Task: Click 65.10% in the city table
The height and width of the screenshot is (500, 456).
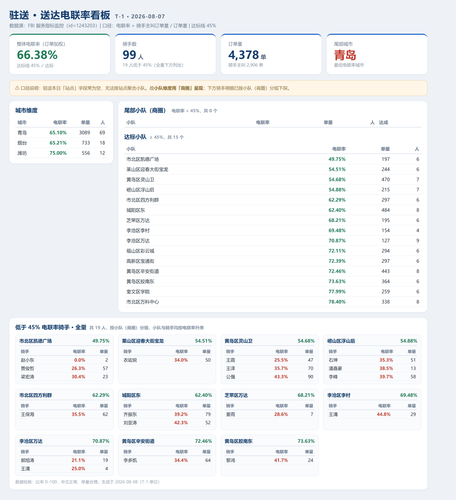Action: [x=58, y=133]
